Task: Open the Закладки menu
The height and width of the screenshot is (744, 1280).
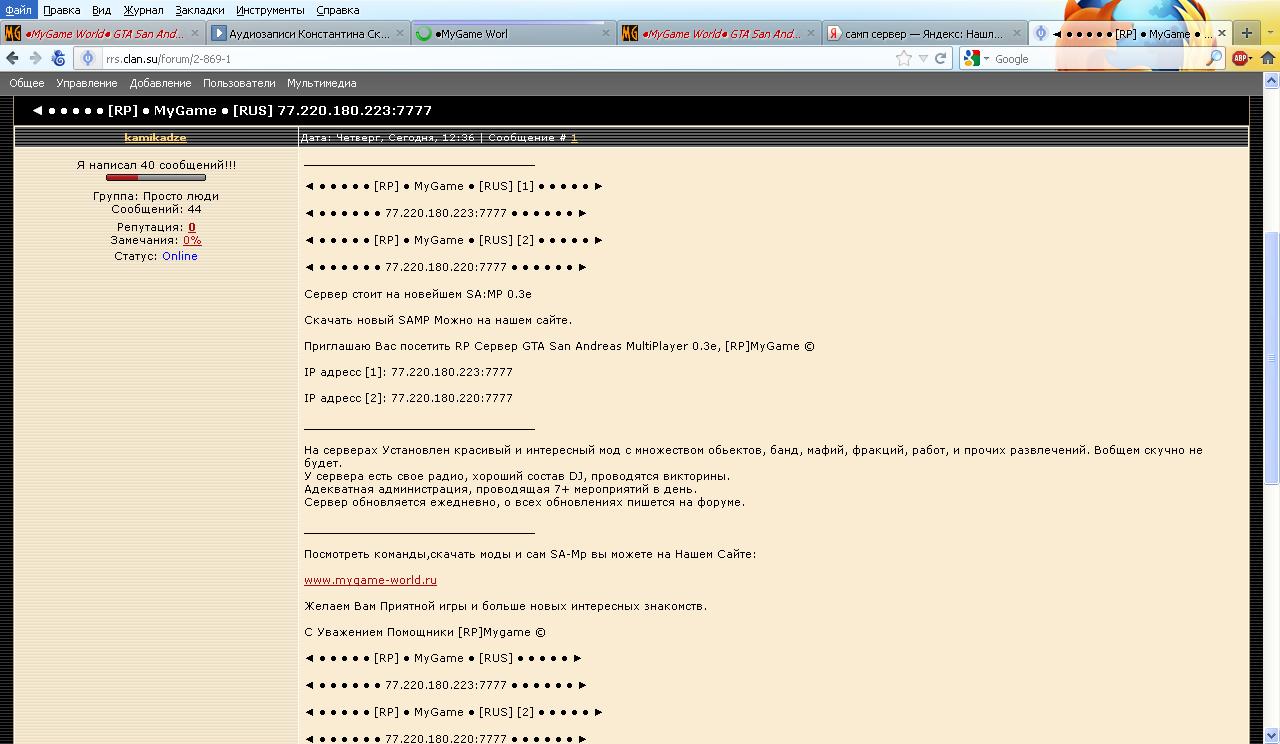Action: (199, 10)
